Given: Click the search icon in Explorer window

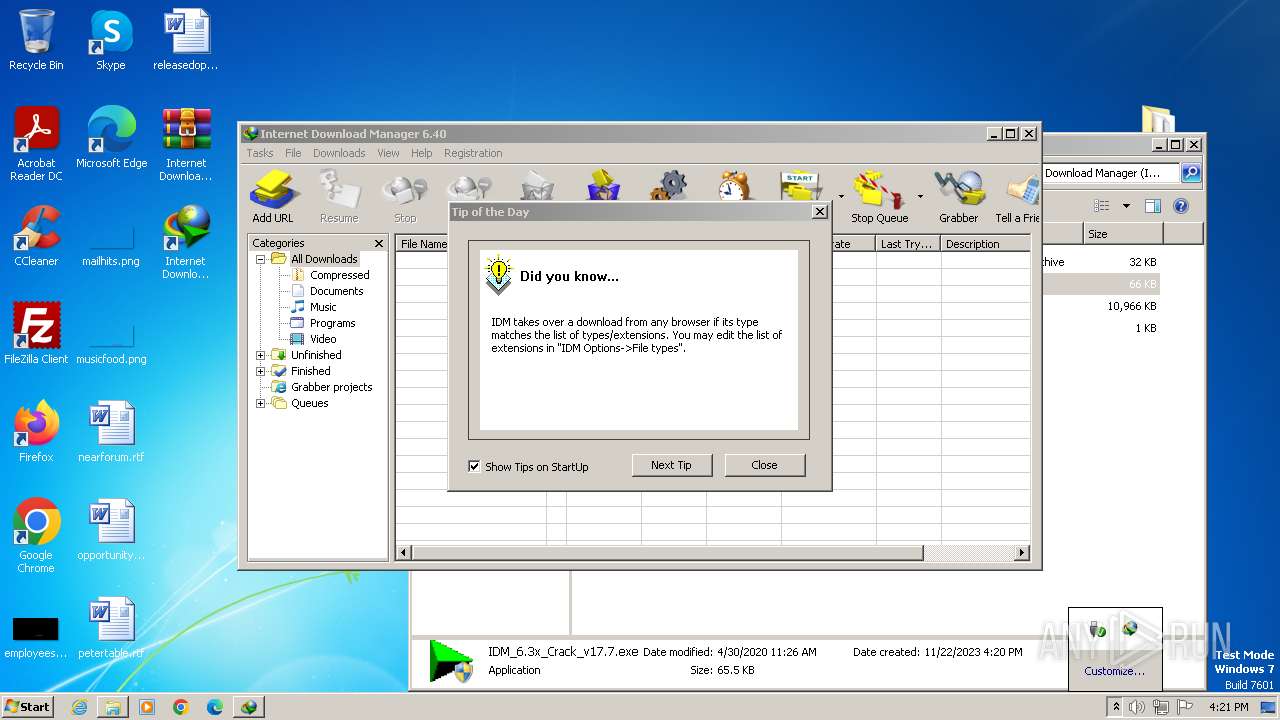Looking at the screenshot, I should [x=1190, y=173].
